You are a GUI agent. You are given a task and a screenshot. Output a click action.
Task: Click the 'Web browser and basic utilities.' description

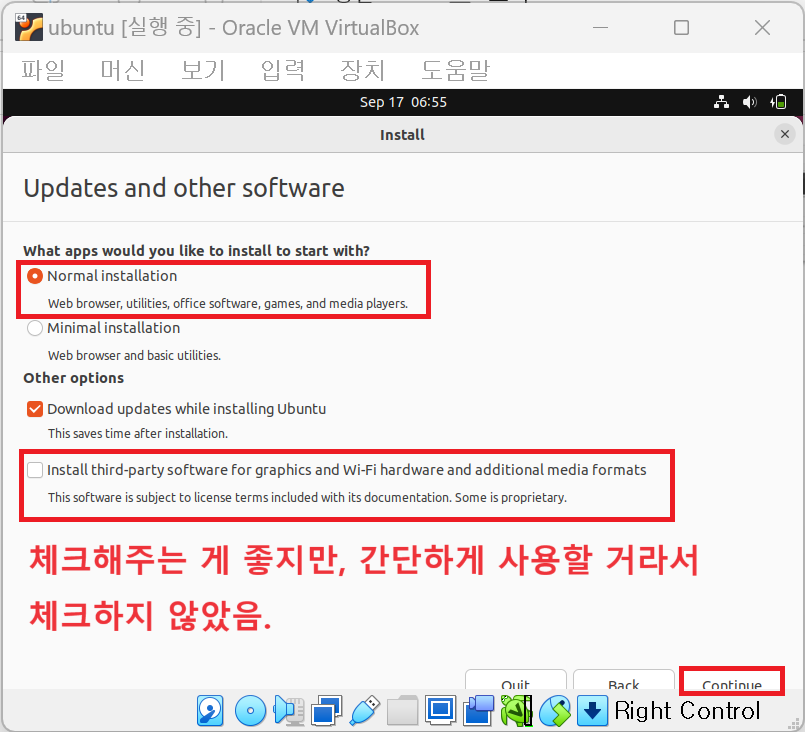point(135,355)
